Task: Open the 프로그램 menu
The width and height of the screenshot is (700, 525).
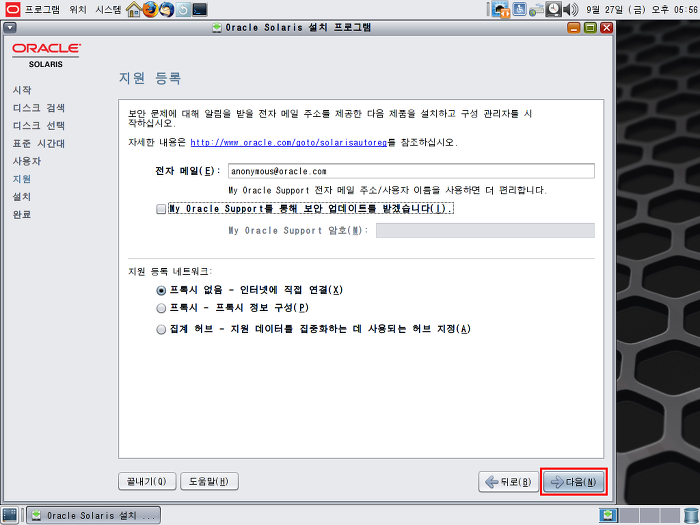Action: click(42, 9)
